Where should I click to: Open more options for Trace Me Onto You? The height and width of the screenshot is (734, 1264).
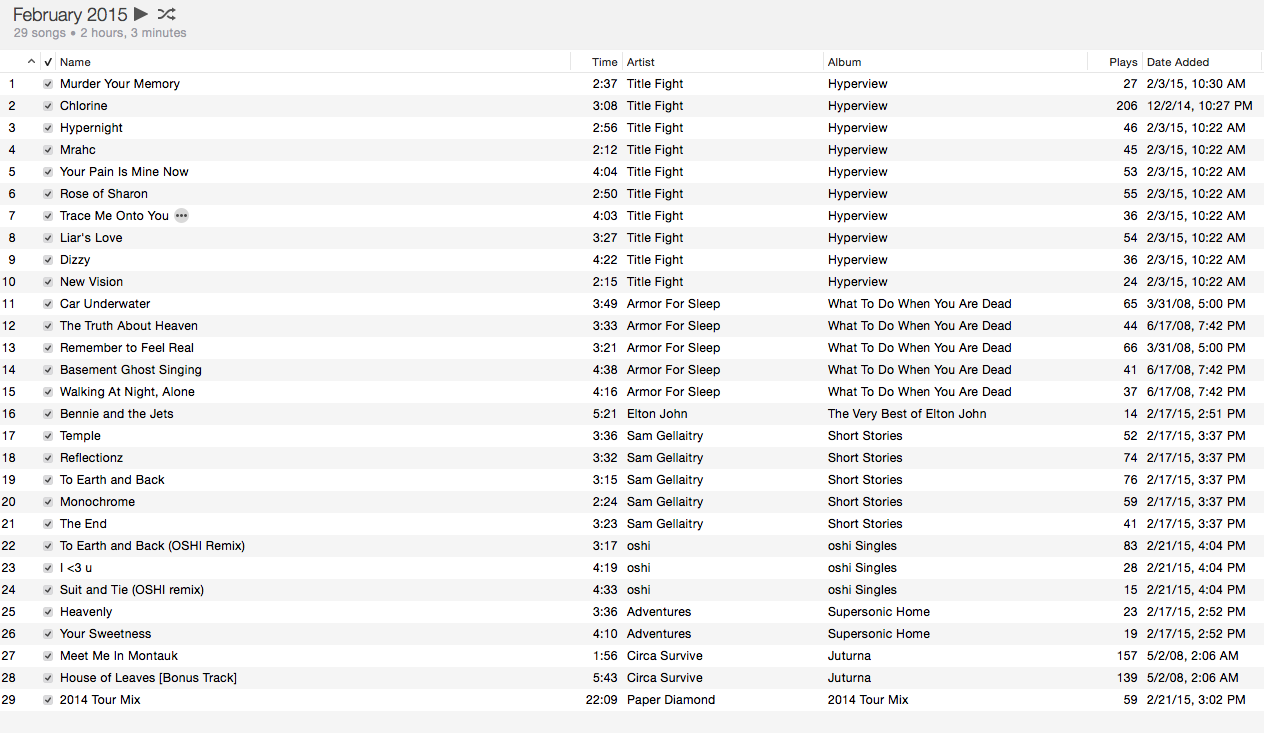pyautogui.click(x=181, y=216)
